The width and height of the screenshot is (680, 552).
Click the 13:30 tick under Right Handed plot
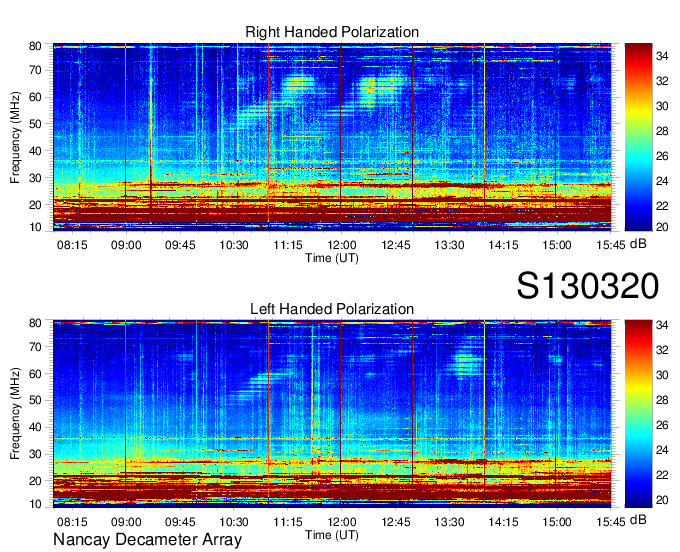point(449,245)
